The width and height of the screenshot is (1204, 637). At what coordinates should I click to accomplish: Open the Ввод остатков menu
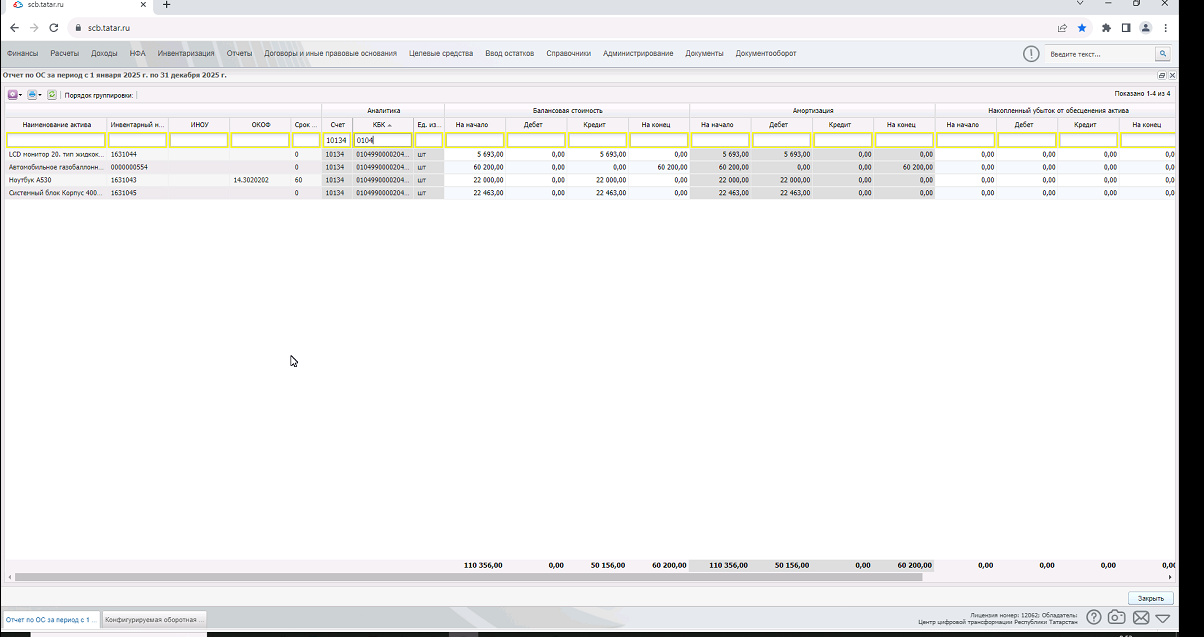(510, 53)
